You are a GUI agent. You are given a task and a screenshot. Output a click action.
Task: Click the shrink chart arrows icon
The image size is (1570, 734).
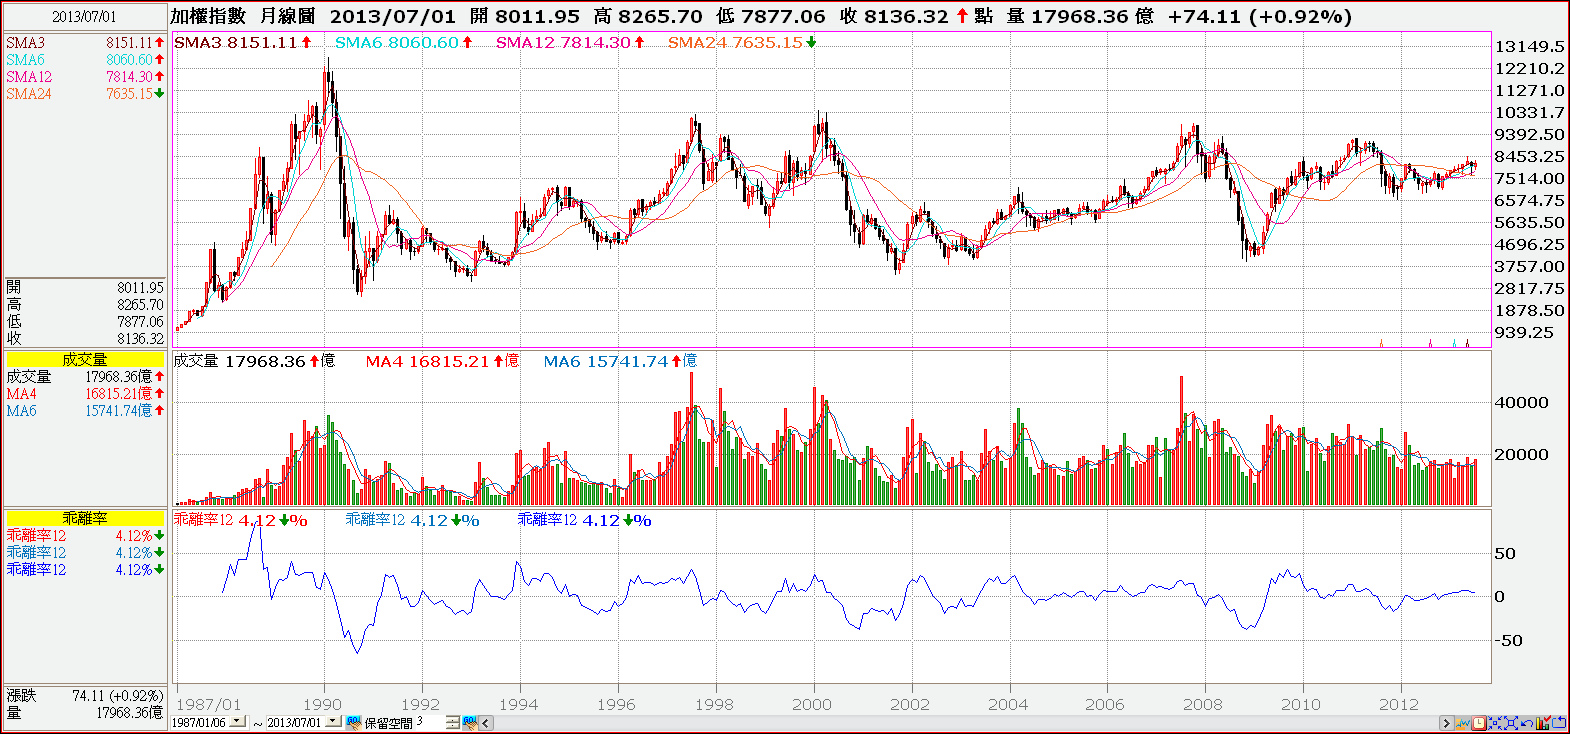1495,723
